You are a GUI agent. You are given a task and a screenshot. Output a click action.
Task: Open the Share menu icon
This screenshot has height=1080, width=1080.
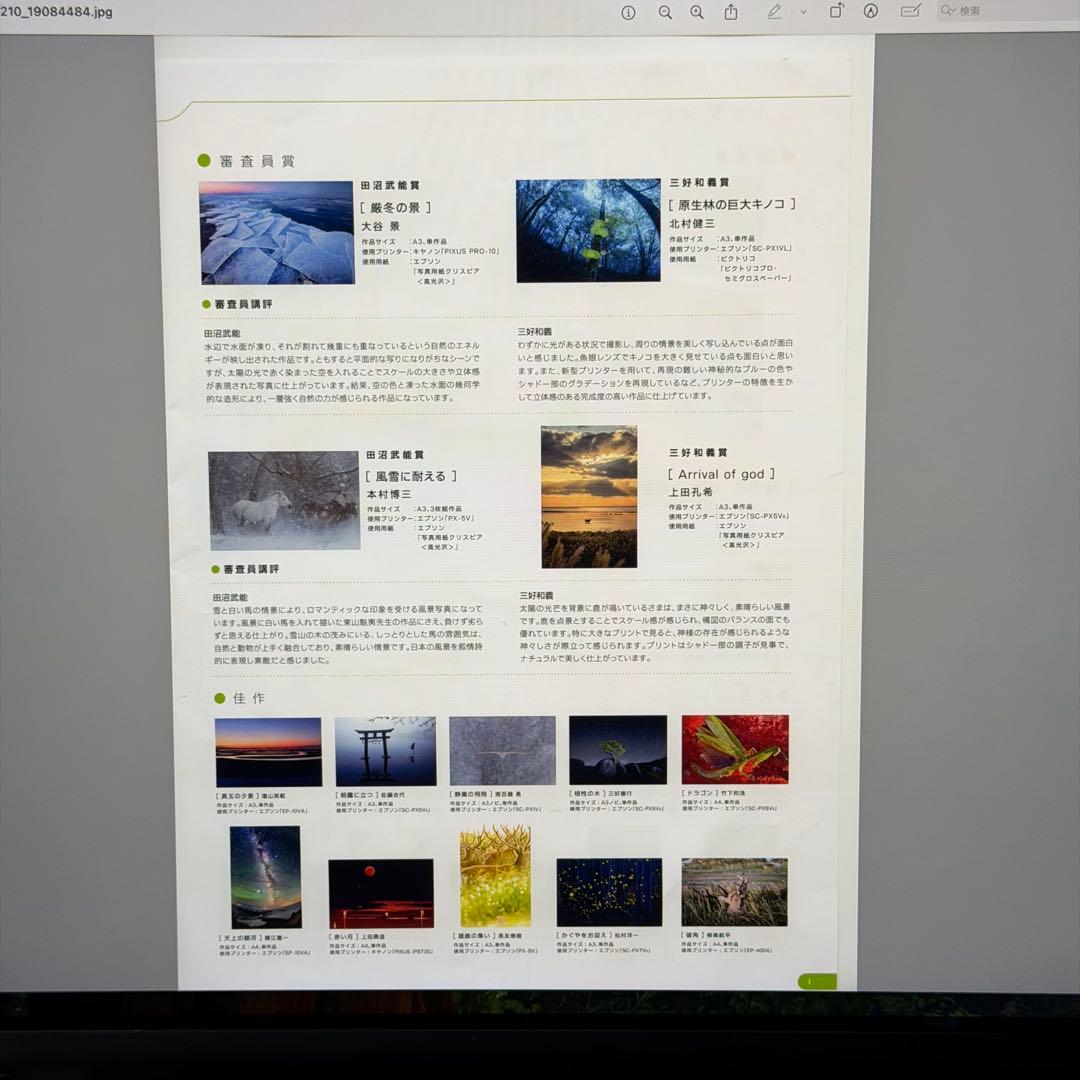click(x=731, y=12)
